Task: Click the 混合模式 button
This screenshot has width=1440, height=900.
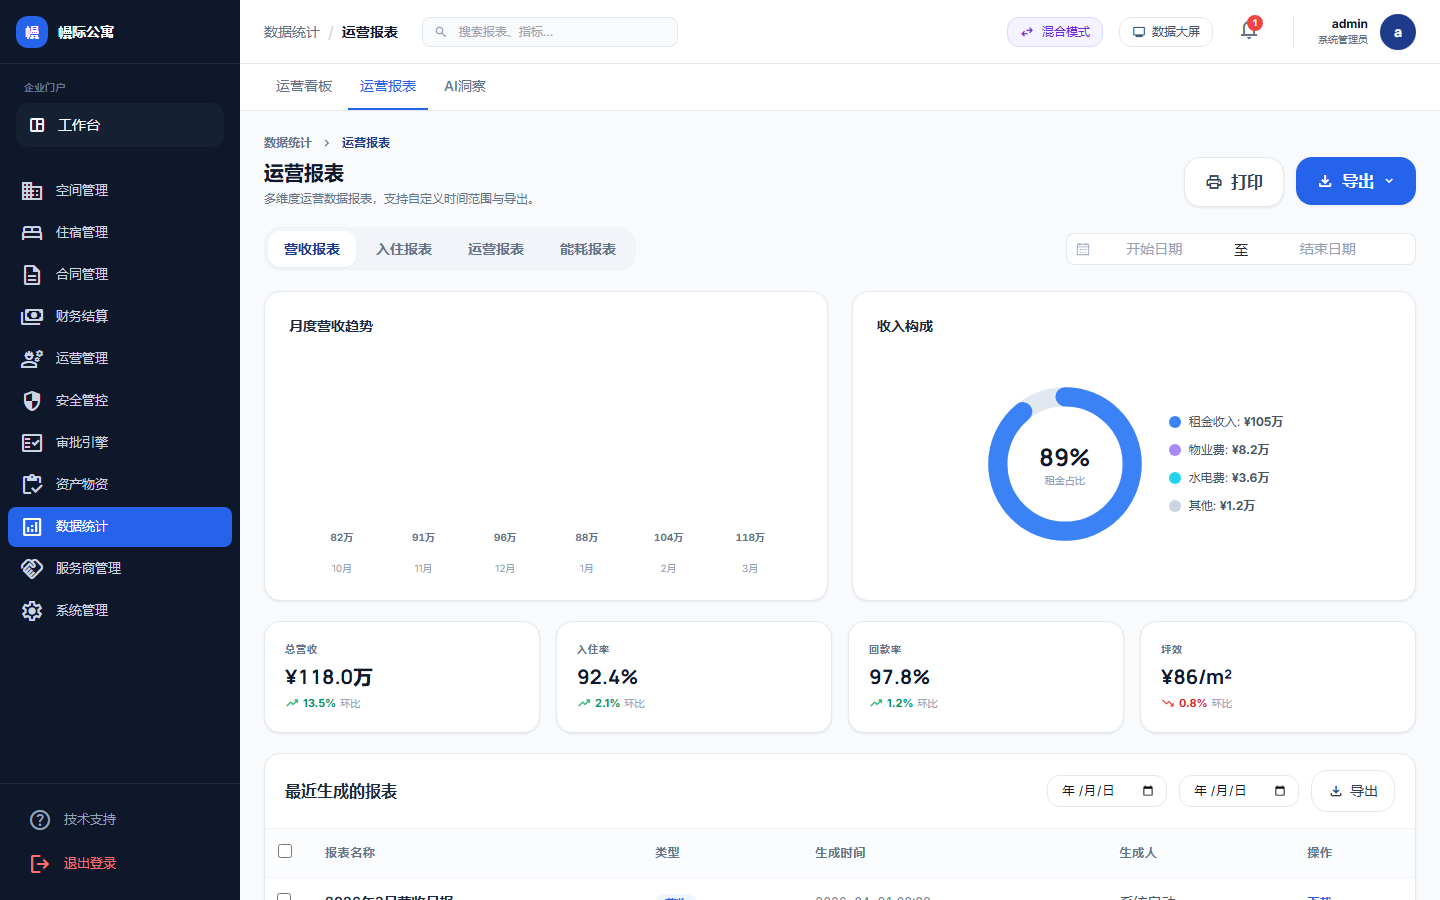Action: pos(1054,31)
